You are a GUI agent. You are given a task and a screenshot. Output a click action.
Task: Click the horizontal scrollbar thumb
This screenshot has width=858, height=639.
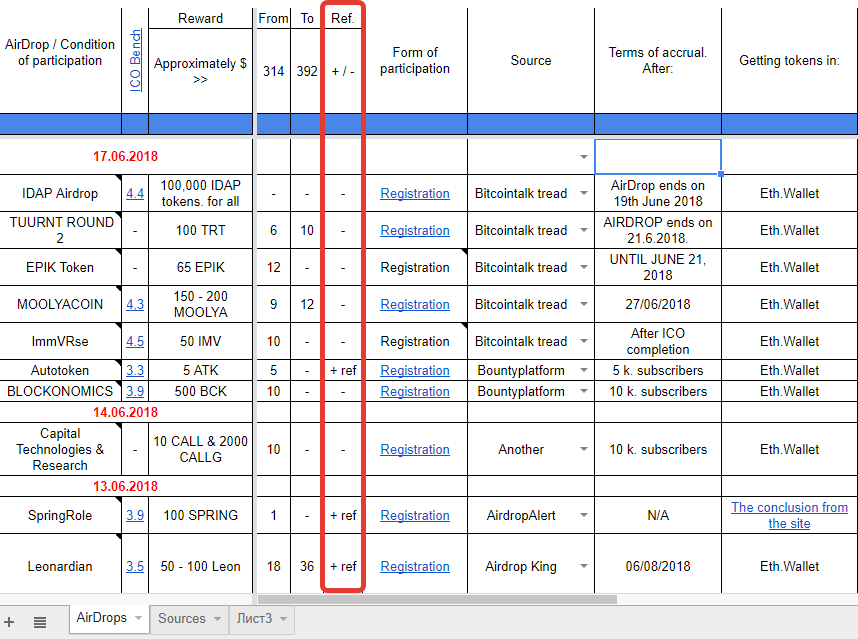[x=437, y=600]
